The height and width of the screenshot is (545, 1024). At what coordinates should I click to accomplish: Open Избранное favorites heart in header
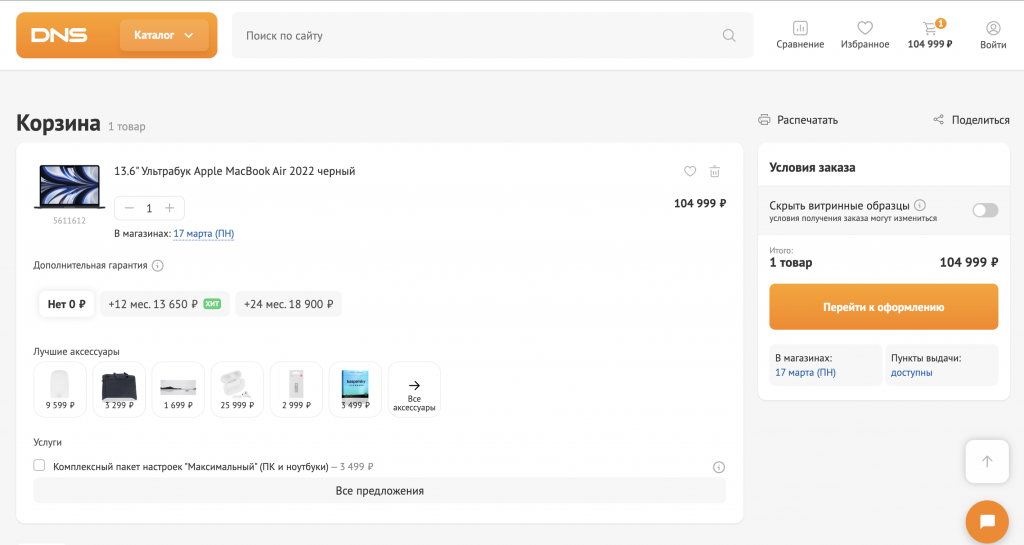865,28
